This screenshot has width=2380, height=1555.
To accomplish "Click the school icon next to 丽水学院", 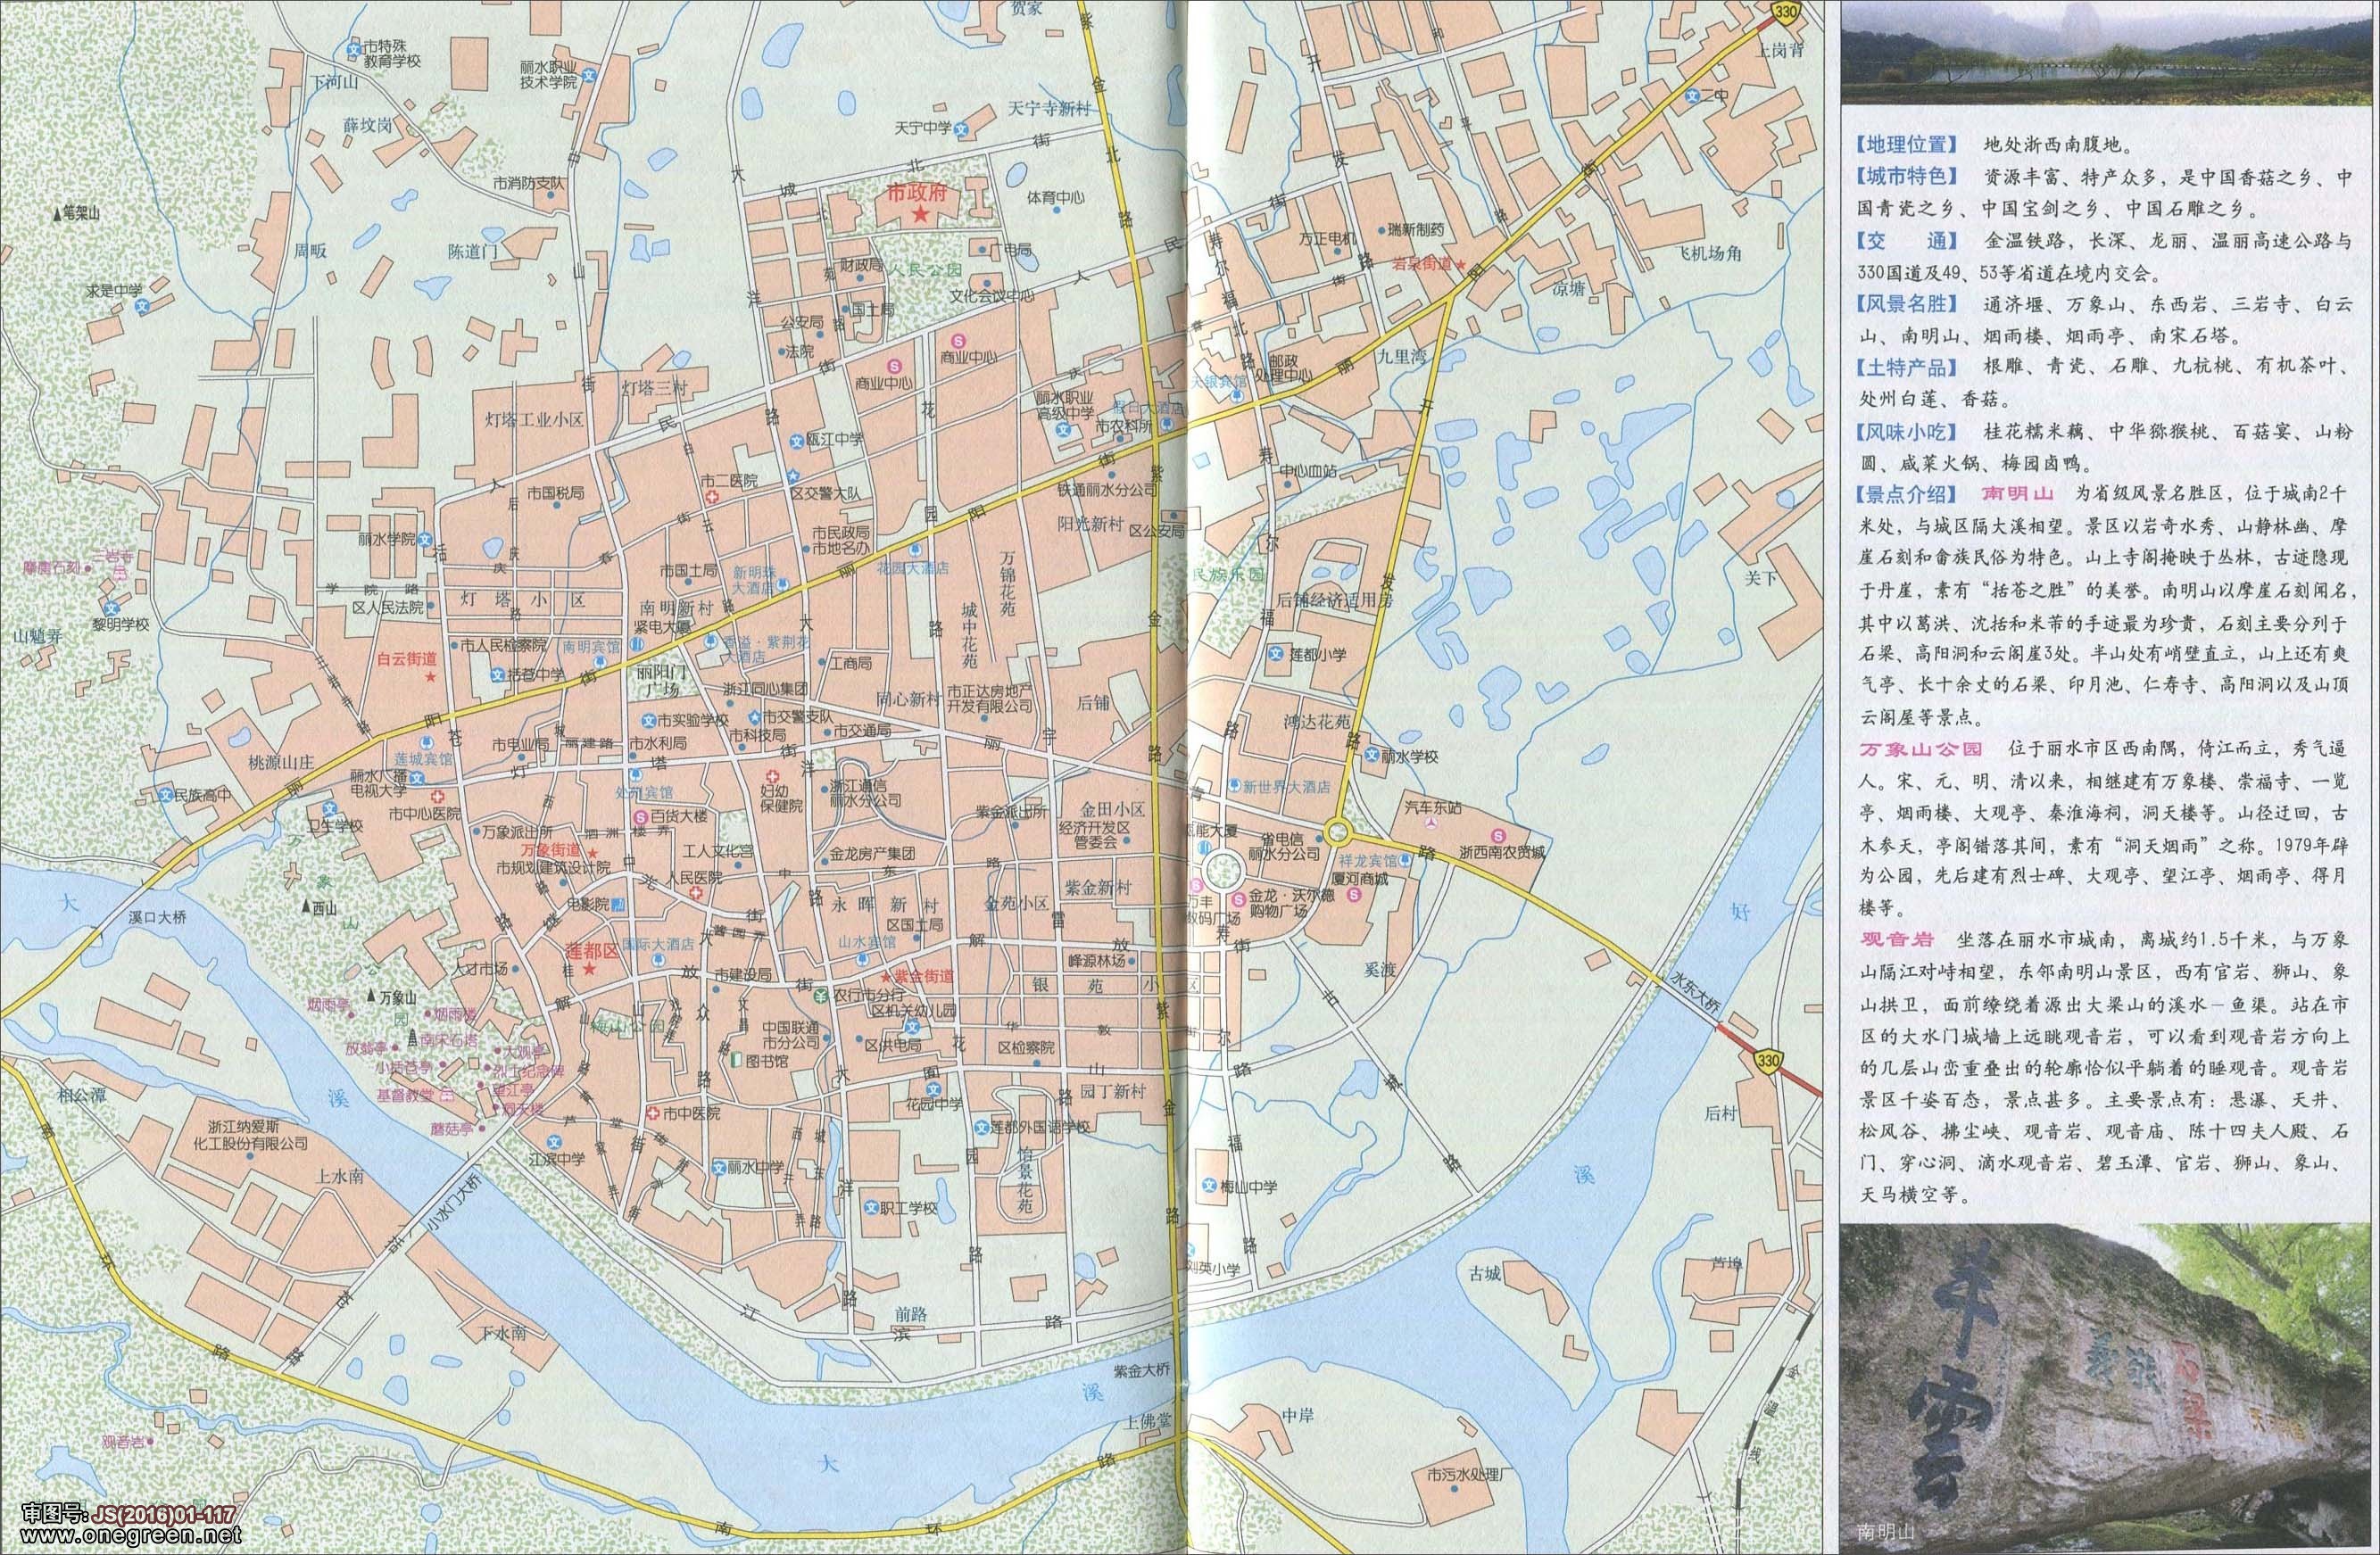I will coord(425,538).
